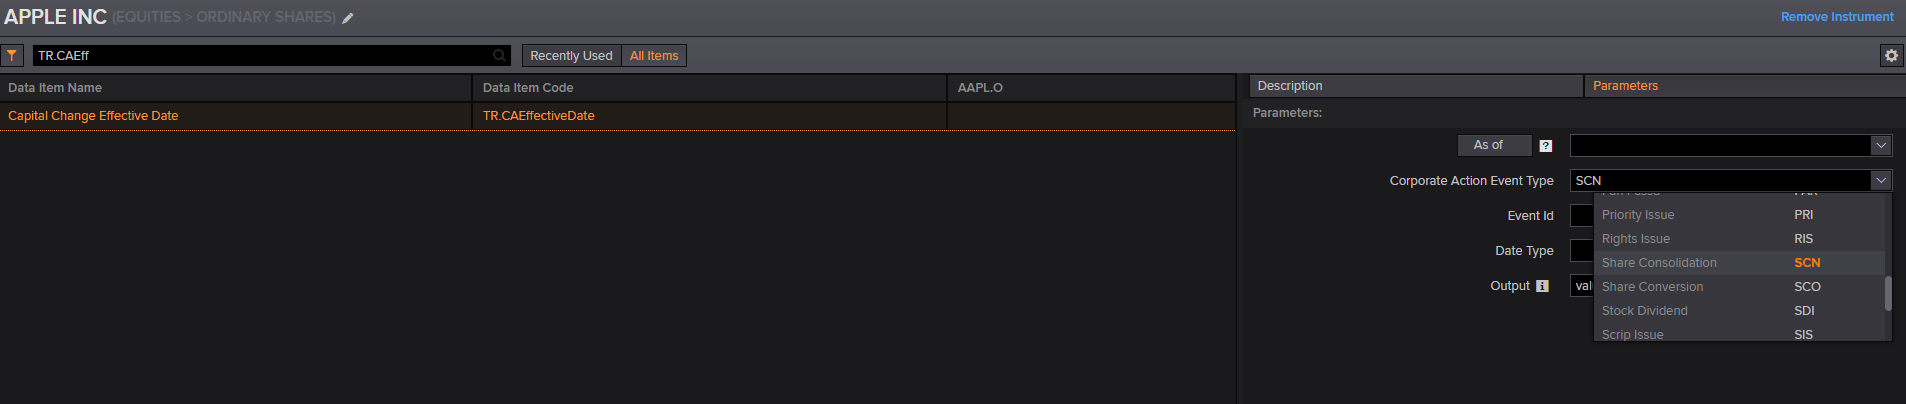
Task: Open the settings gear icon
Action: pyautogui.click(x=1891, y=56)
